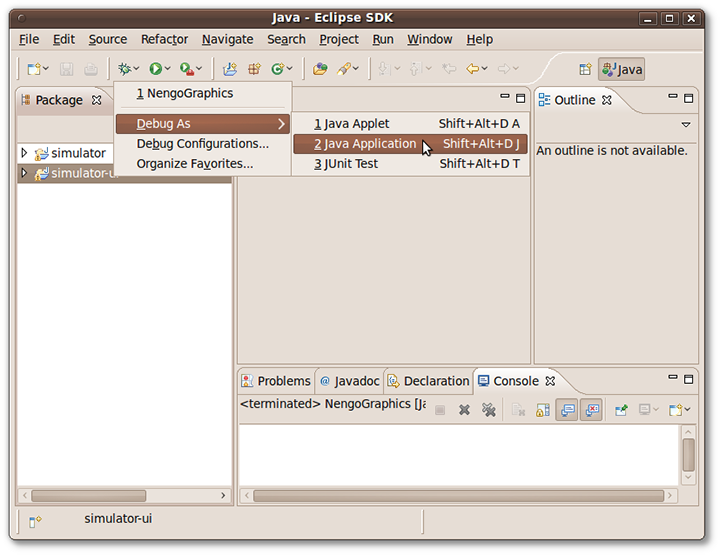
Task: Click the Forward navigation arrow icon
Action: coord(504,69)
